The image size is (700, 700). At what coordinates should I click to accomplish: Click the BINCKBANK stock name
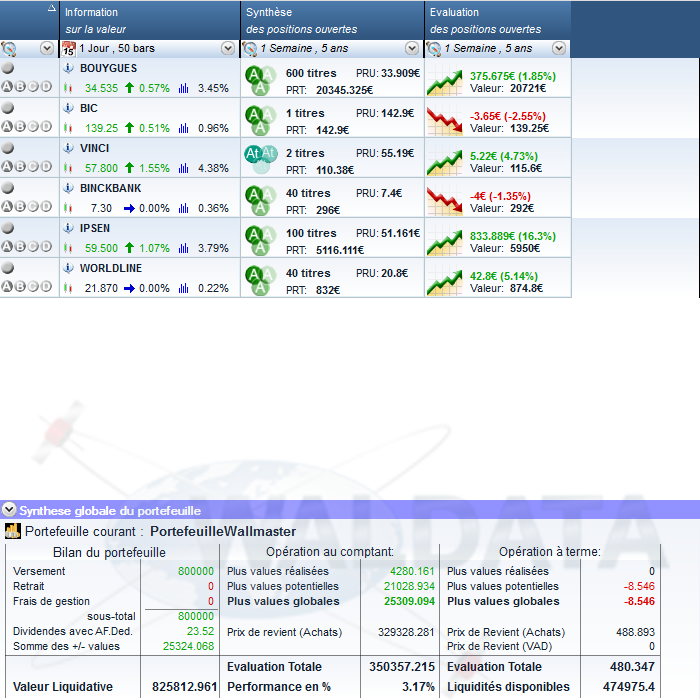coord(110,188)
